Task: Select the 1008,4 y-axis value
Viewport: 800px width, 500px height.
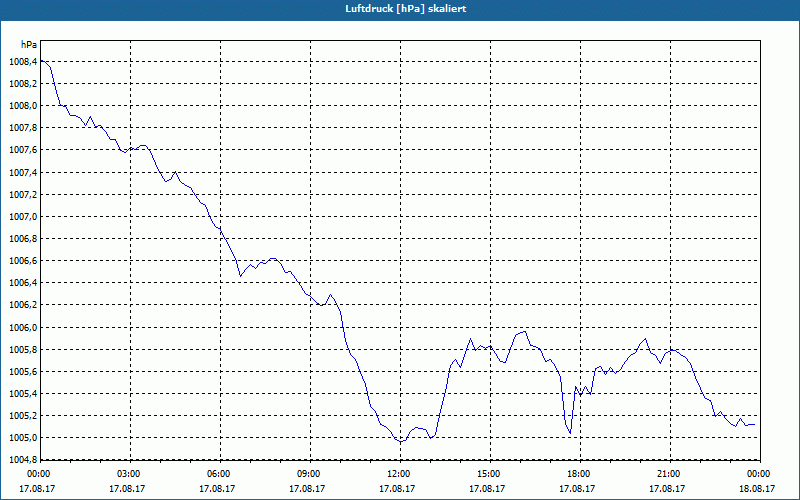Action: 23,62
